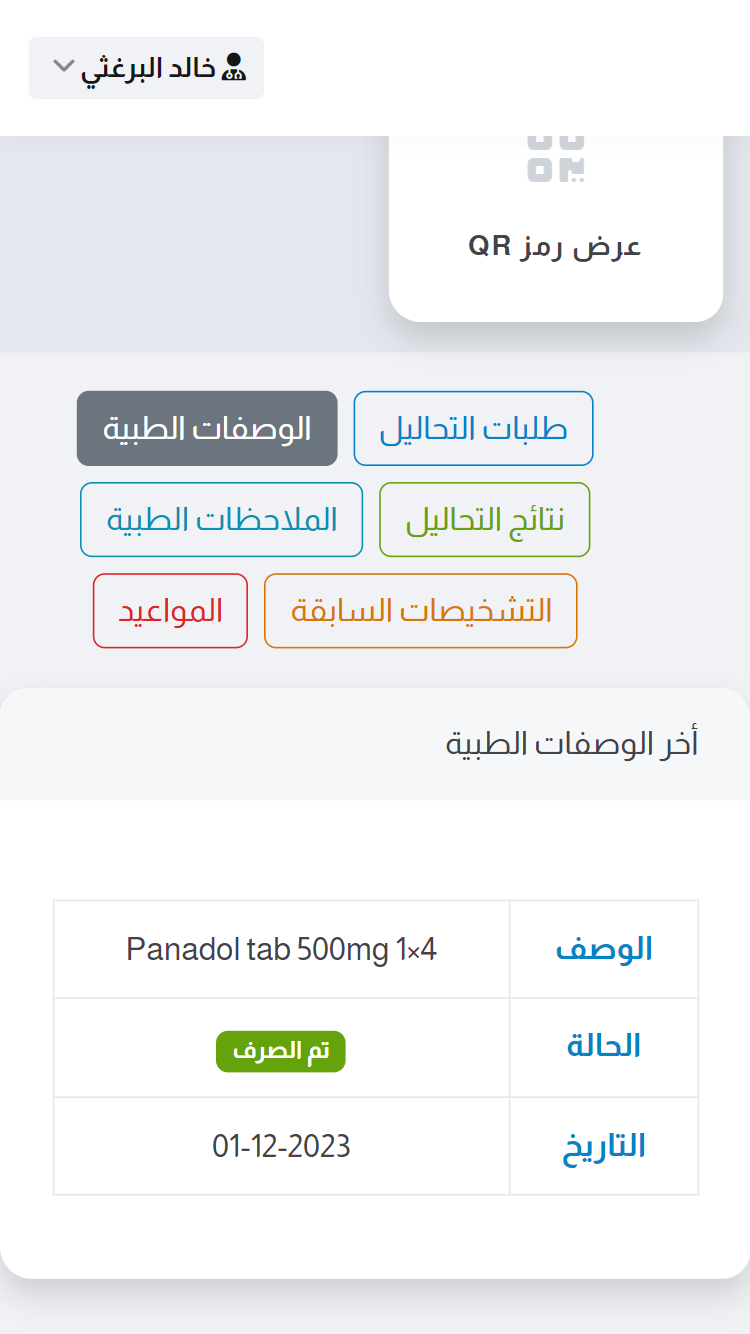Click the patient profile icon beside خالد البرغثي

click(237, 67)
